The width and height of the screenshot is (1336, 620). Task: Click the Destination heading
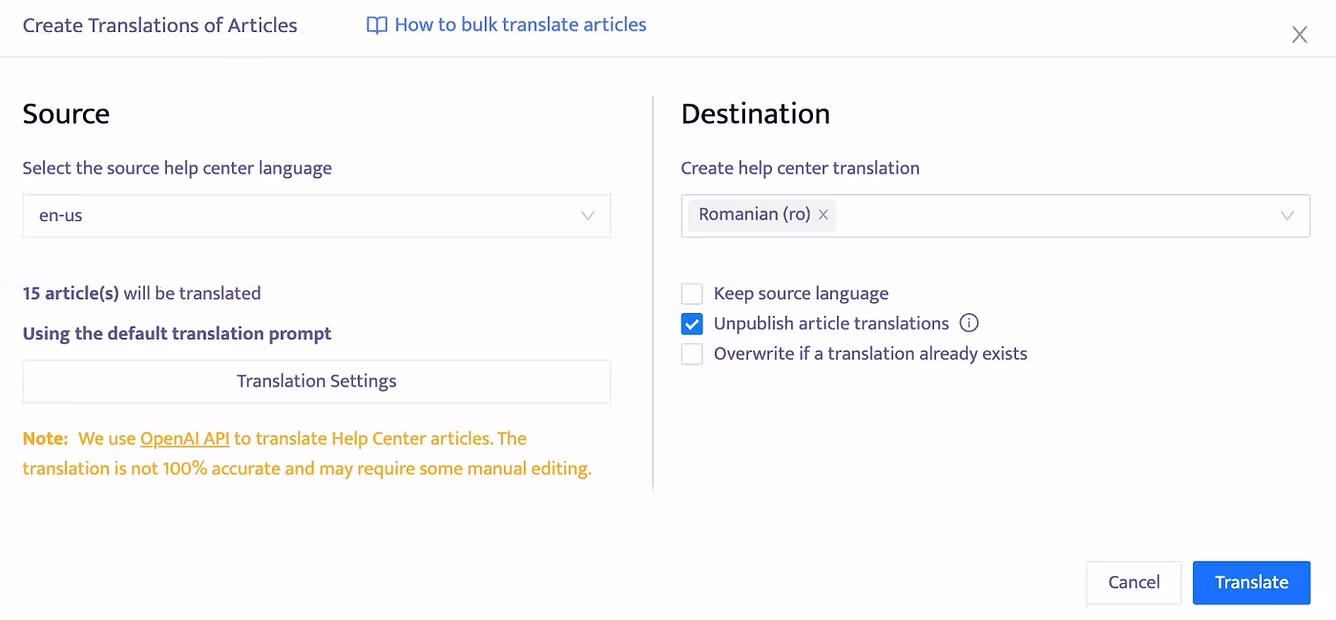(x=755, y=113)
